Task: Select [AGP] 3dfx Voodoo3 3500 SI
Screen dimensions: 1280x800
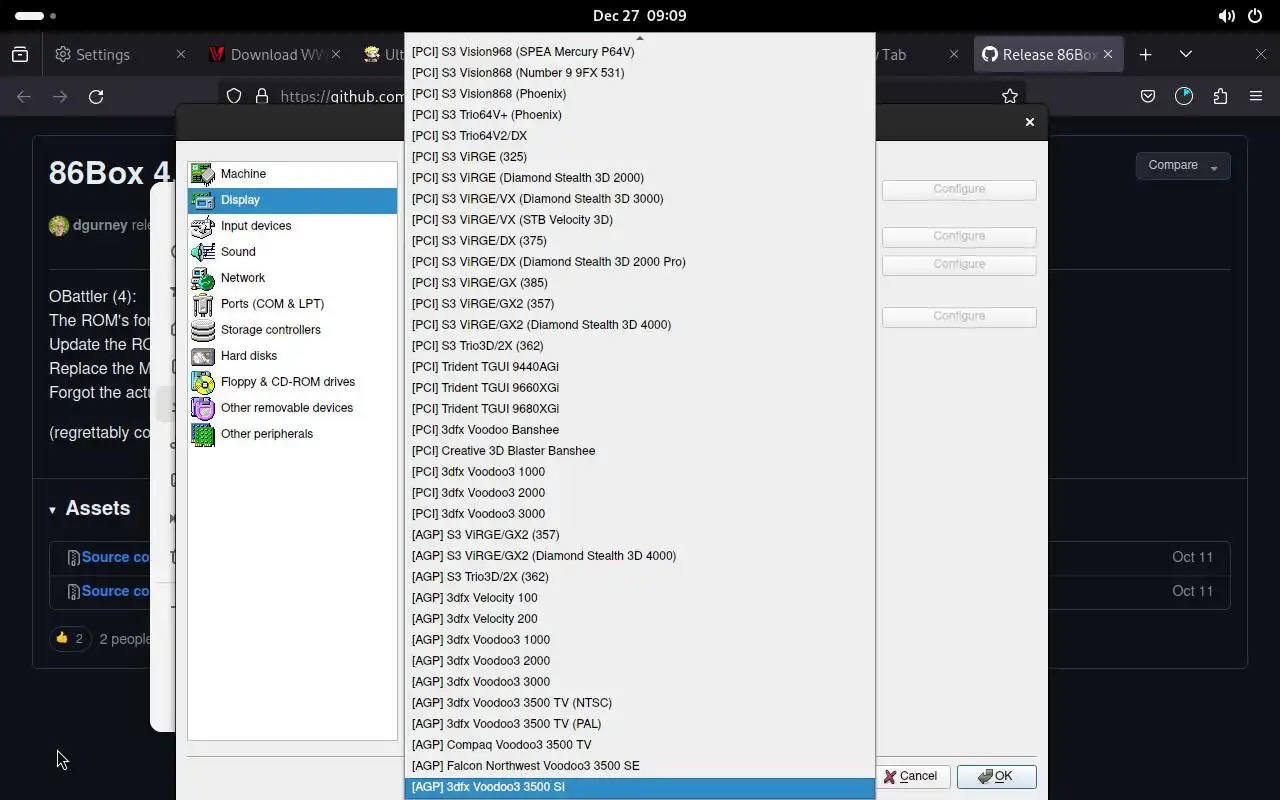Action: pos(640,787)
